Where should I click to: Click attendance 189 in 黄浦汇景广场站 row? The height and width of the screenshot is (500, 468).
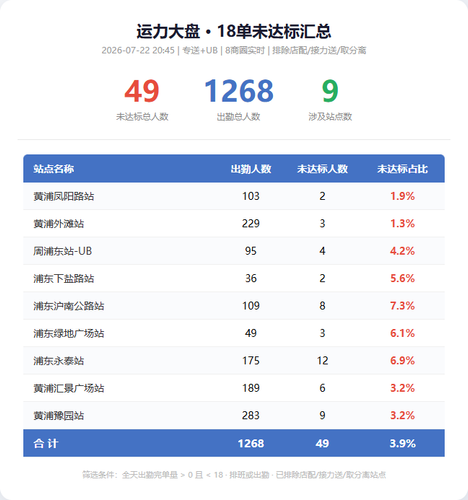tap(251, 388)
